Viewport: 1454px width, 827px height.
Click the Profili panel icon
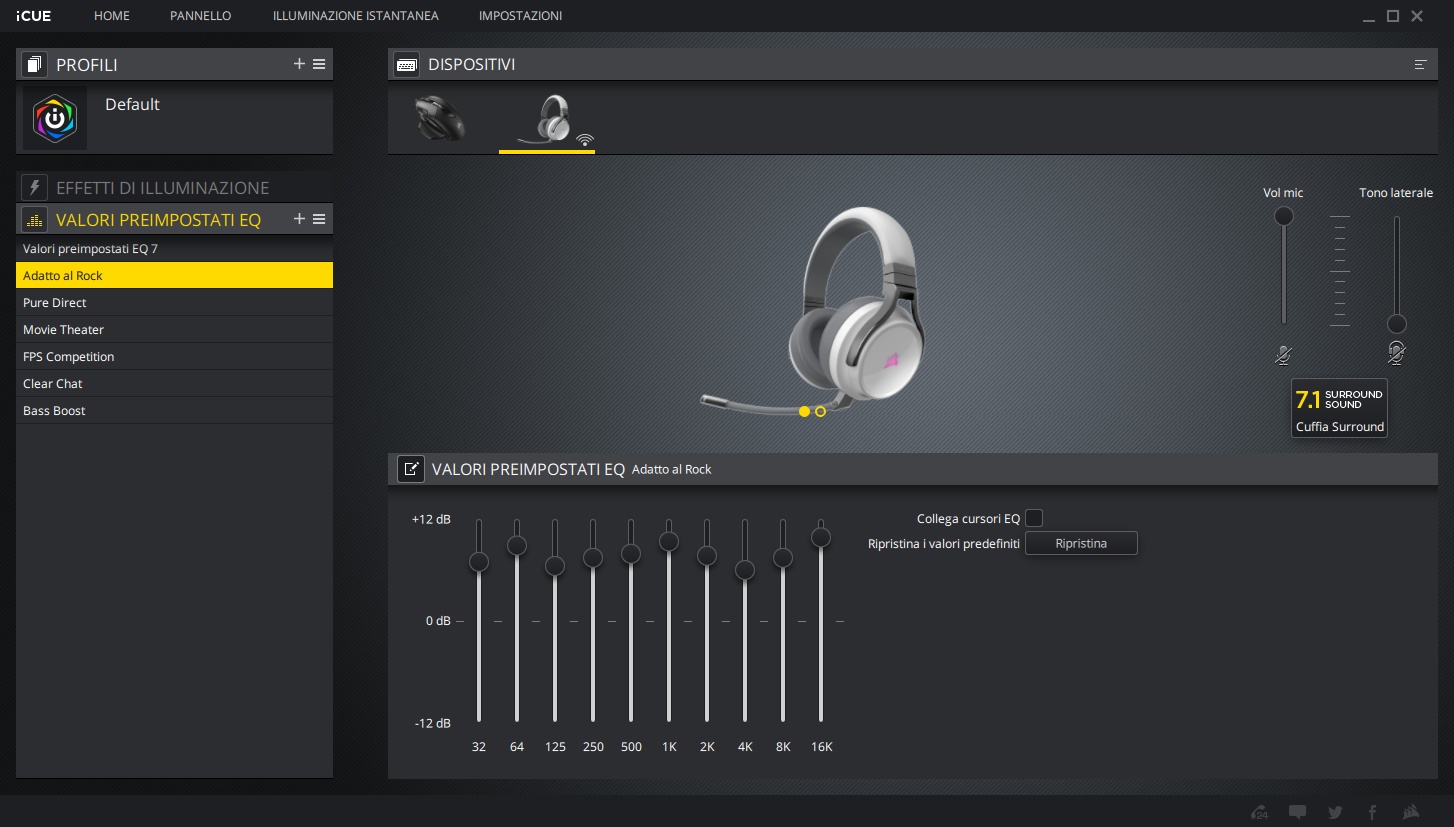(35, 65)
